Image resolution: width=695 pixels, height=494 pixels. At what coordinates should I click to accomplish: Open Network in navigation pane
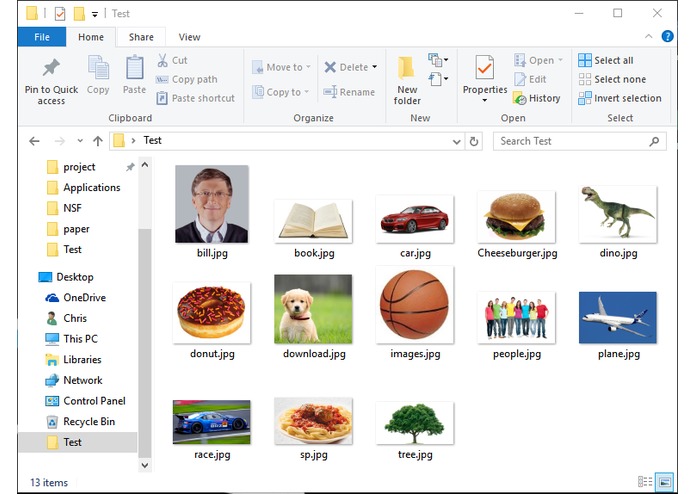[x=74, y=380]
